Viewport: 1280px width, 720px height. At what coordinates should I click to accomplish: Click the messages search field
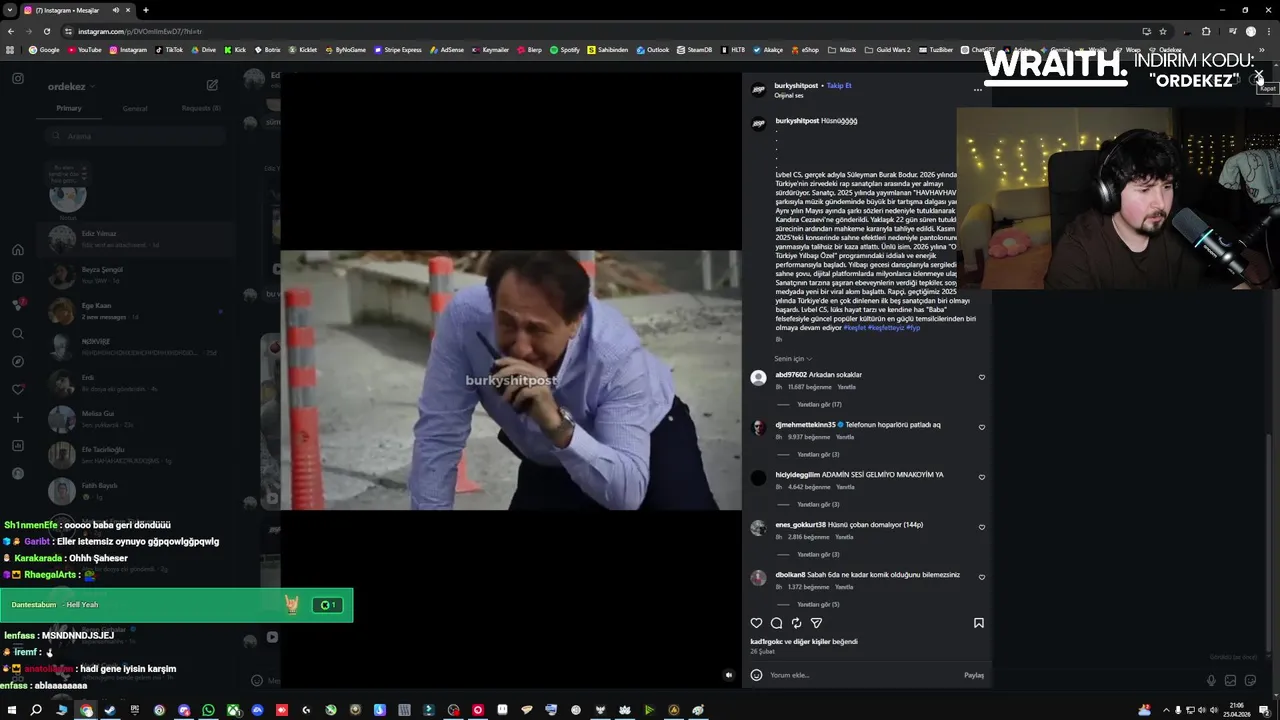(137, 136)
